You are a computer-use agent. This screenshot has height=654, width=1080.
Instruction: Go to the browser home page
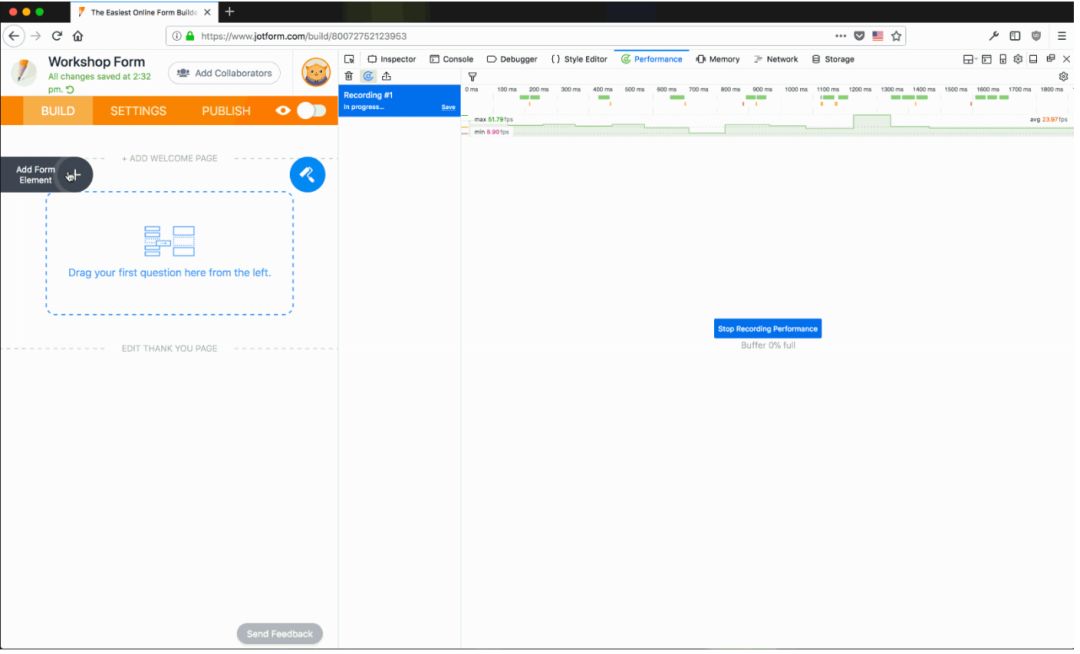click(78, 36)
